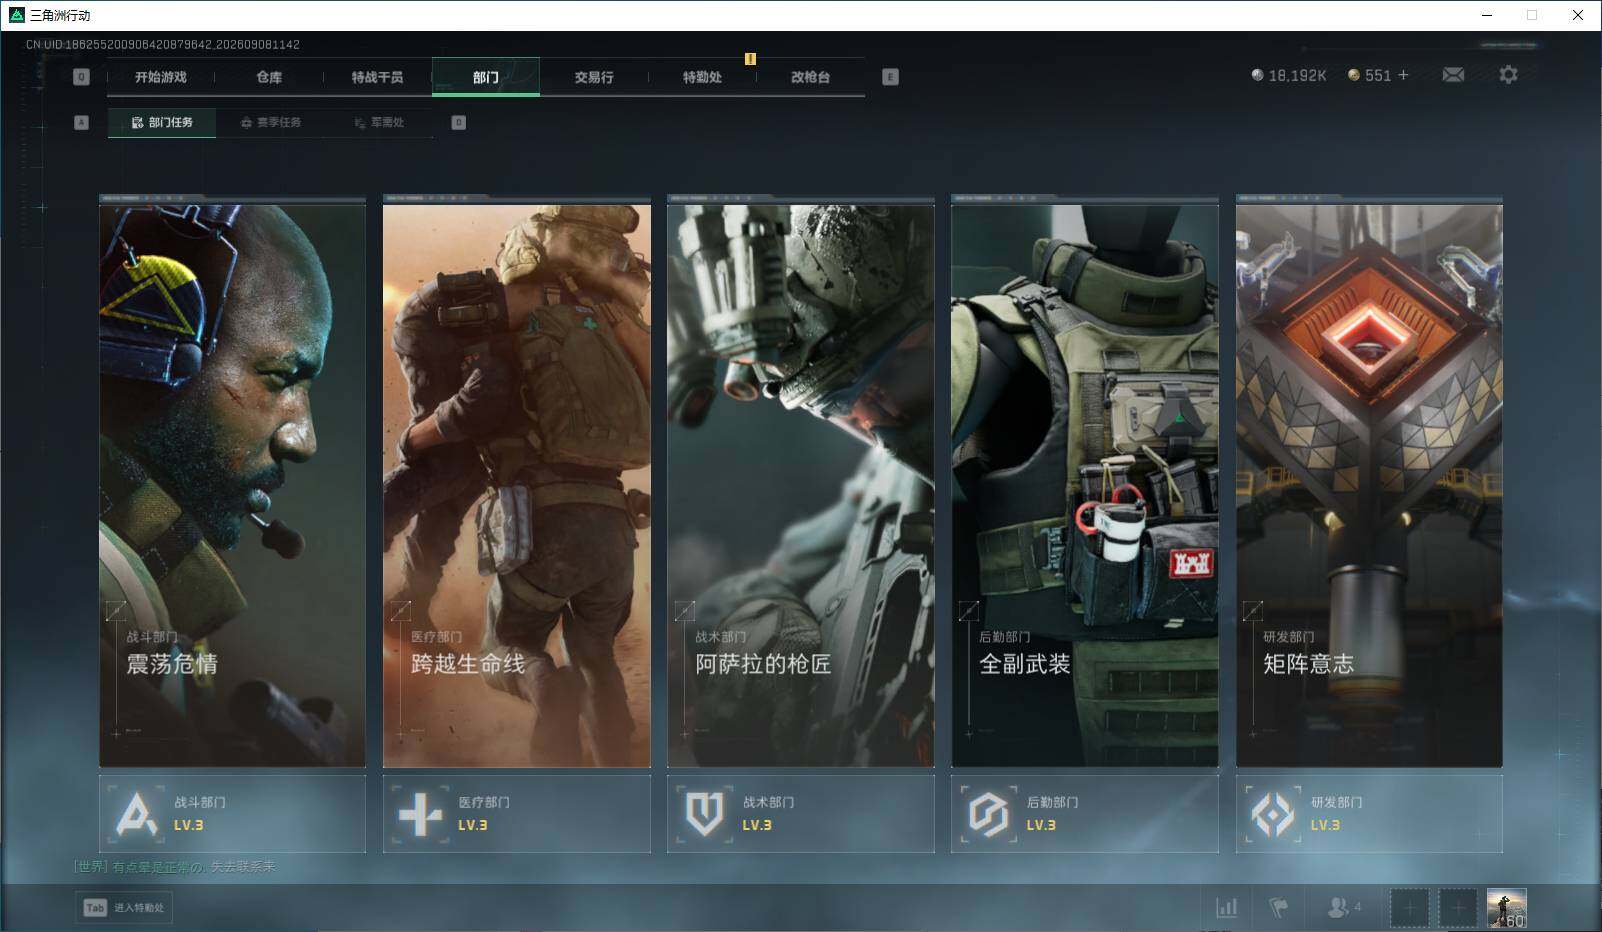Click the 研发部门 LV.3 panel

point(1369,814)
